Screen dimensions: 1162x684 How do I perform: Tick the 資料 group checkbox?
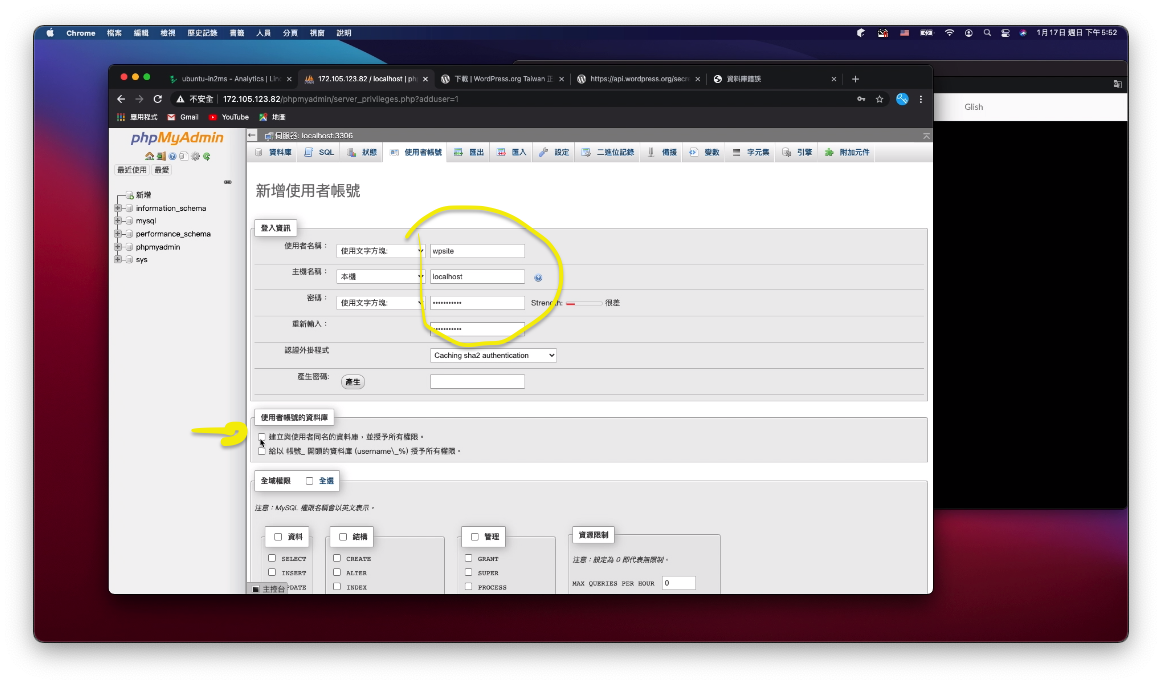[278, 537]
